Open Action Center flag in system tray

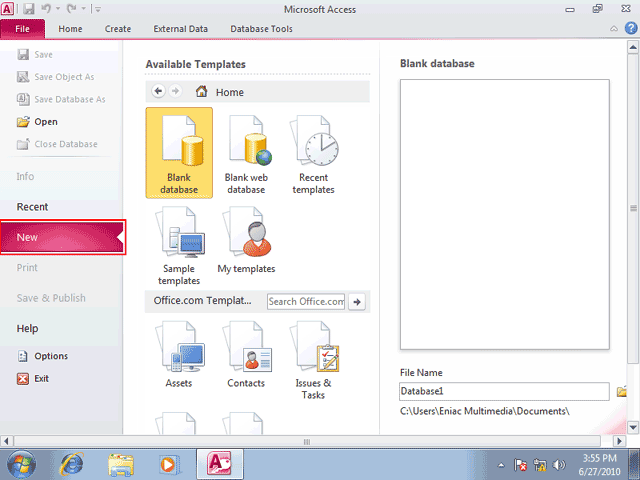pyautogui.click(x=520, y=465)
